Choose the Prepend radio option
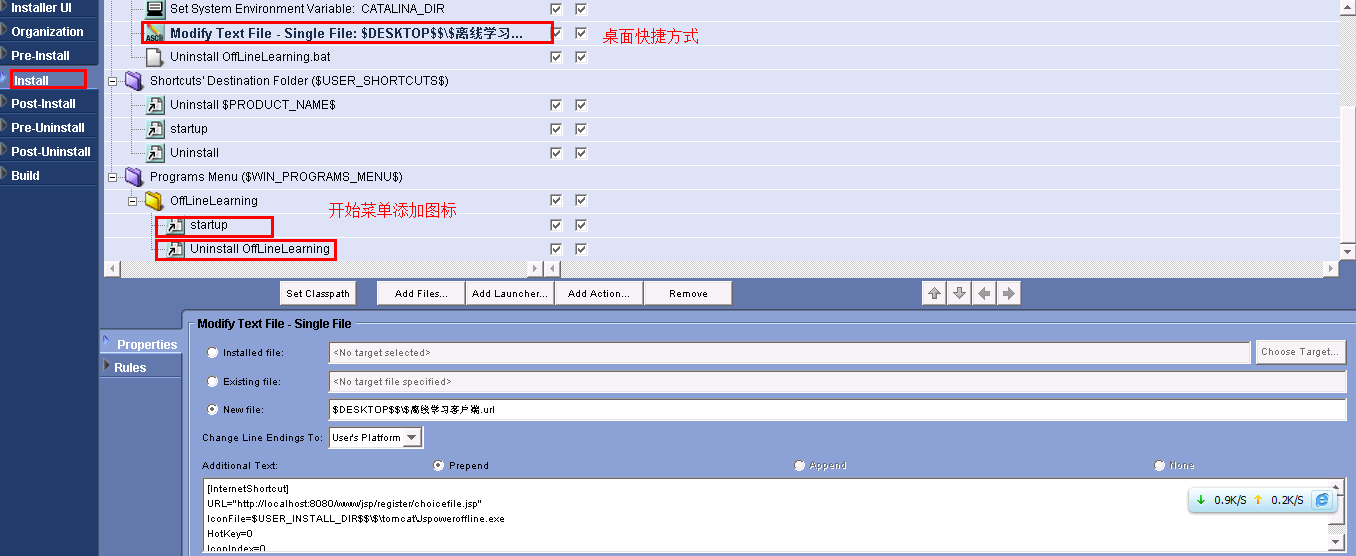Viewport: 1356px width, 556px height. click(438, 466)
